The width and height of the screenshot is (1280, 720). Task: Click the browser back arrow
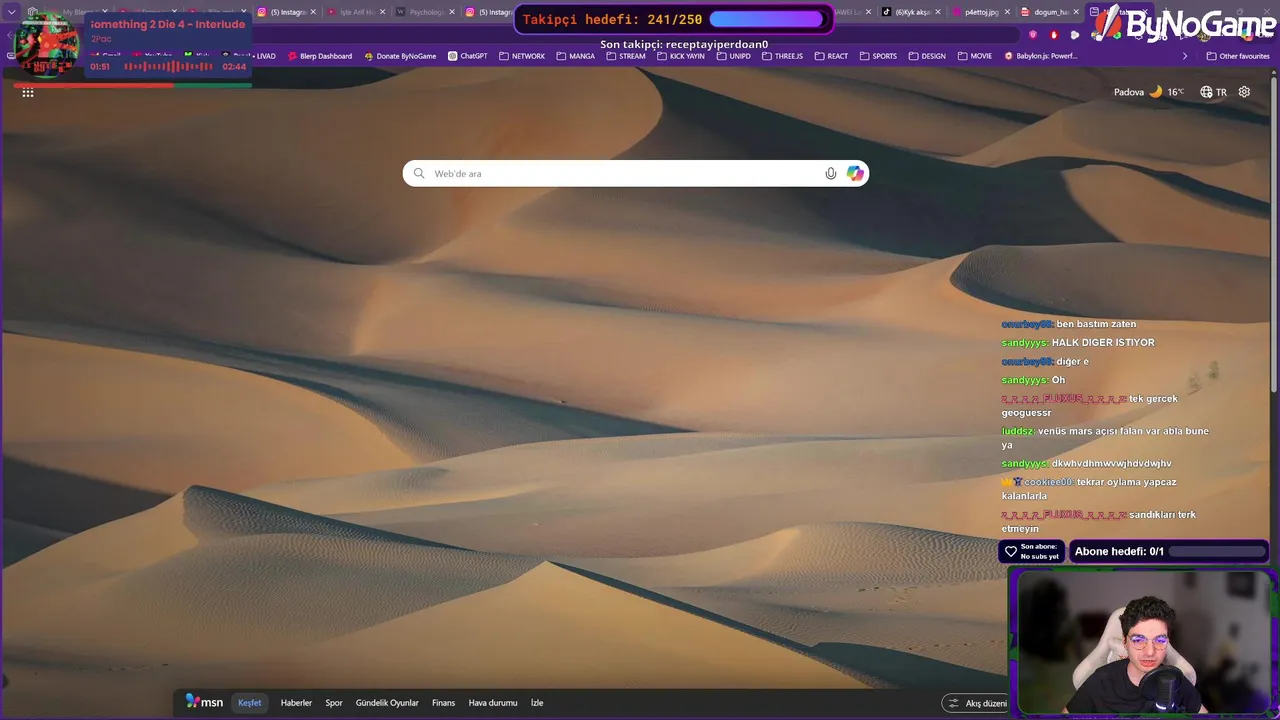[x=10, y=34]
